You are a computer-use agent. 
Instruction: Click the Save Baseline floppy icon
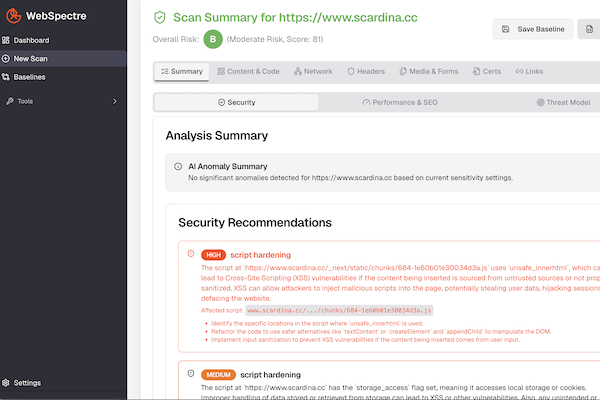click(x=505, y=29)
